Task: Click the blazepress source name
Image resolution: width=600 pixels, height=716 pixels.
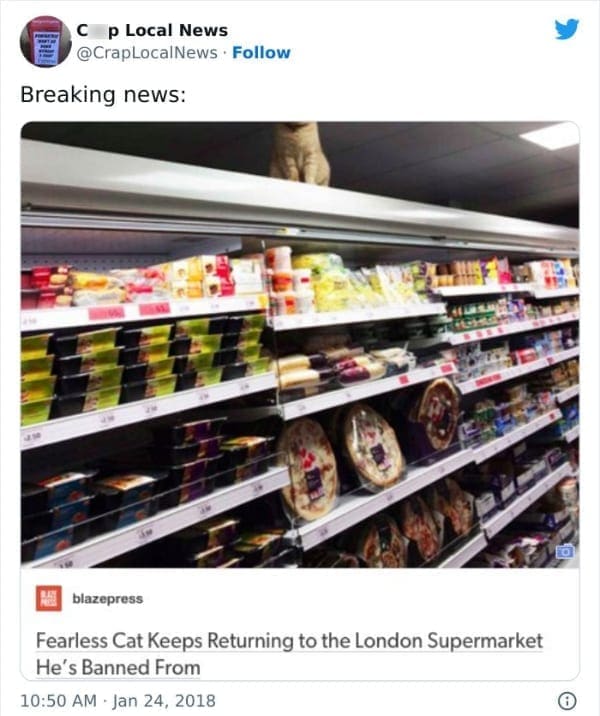Action: click(x=108, y=598)
